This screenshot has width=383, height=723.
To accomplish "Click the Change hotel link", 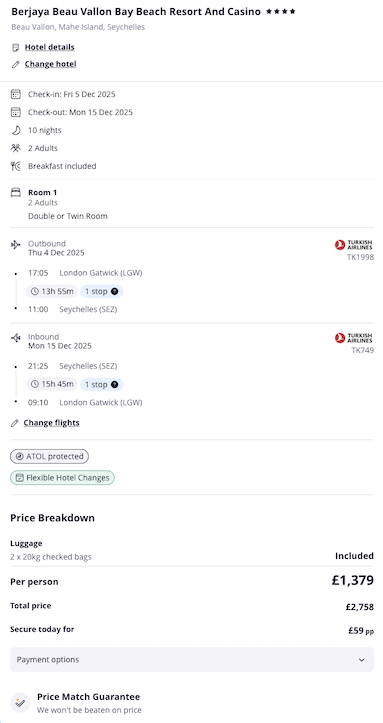I will [50, 64].
